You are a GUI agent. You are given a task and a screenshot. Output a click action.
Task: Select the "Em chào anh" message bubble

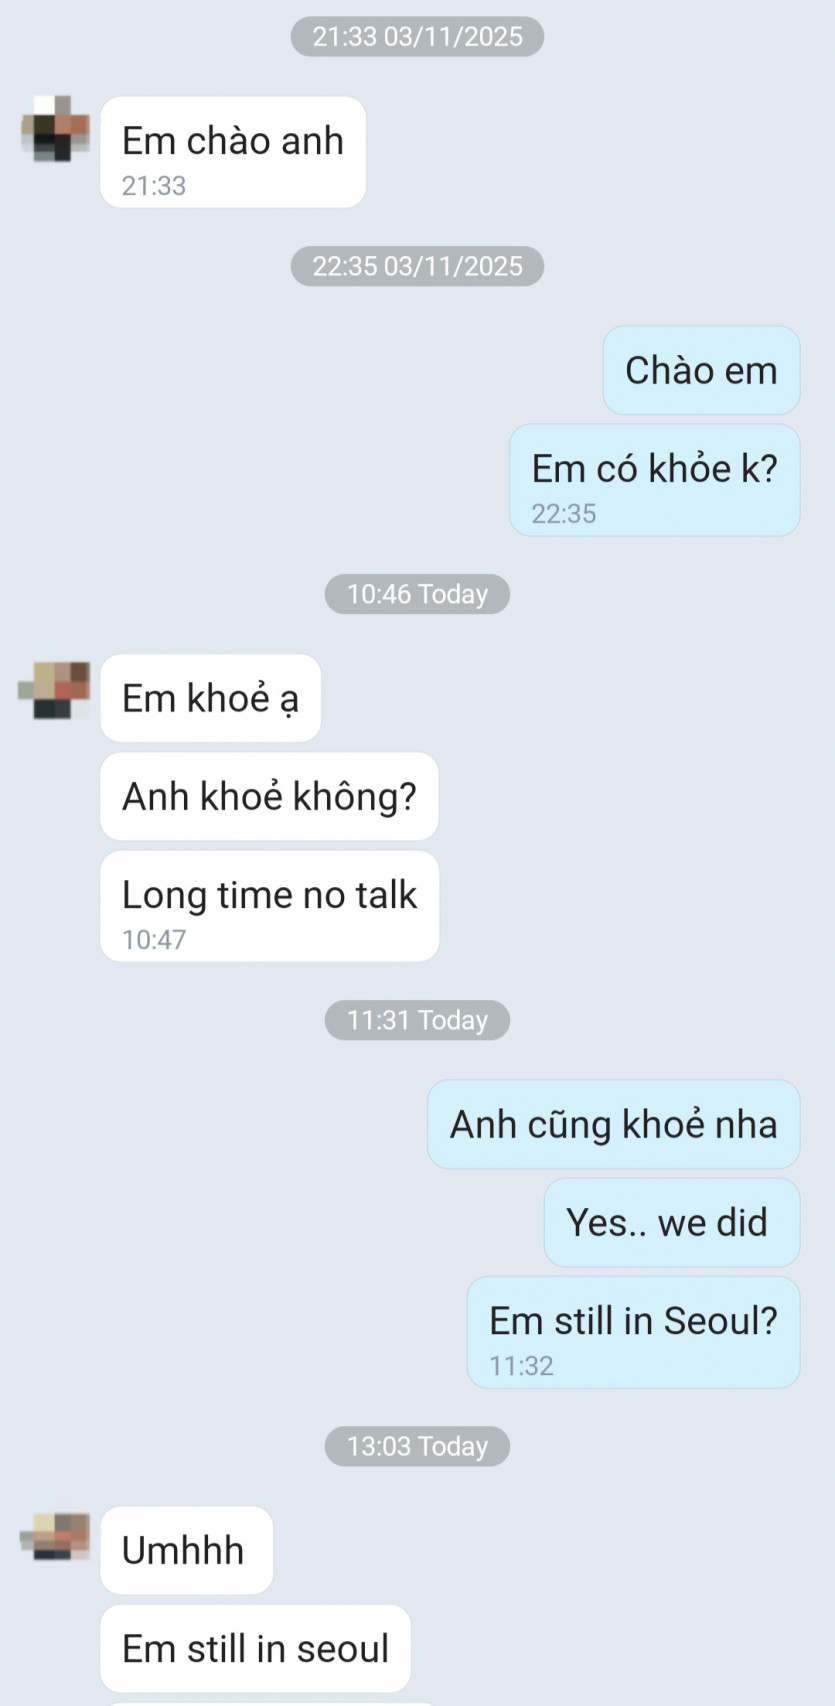(x=233, y=152)
